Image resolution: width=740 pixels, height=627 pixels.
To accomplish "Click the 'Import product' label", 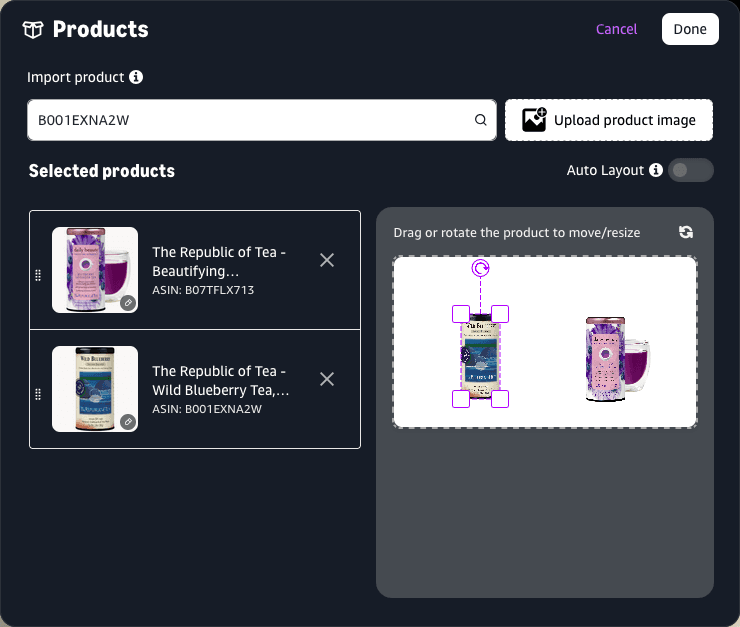I will [x=76, y=77].
